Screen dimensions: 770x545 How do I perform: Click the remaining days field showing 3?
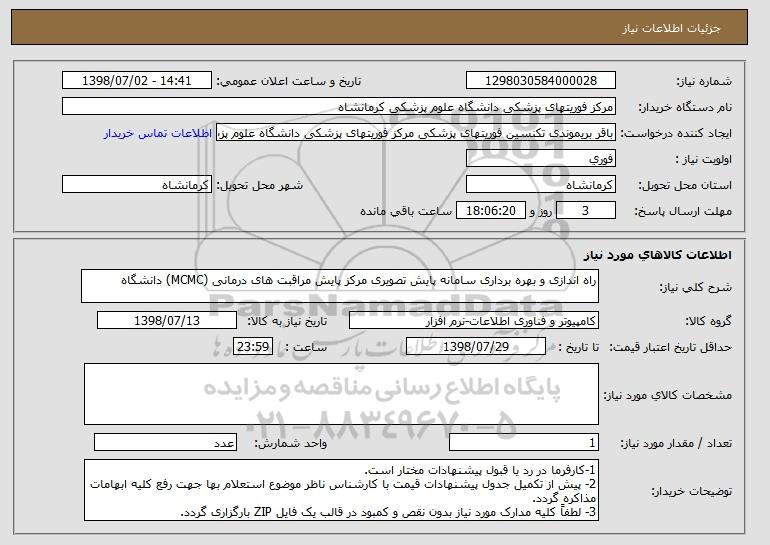pos(585,211)
